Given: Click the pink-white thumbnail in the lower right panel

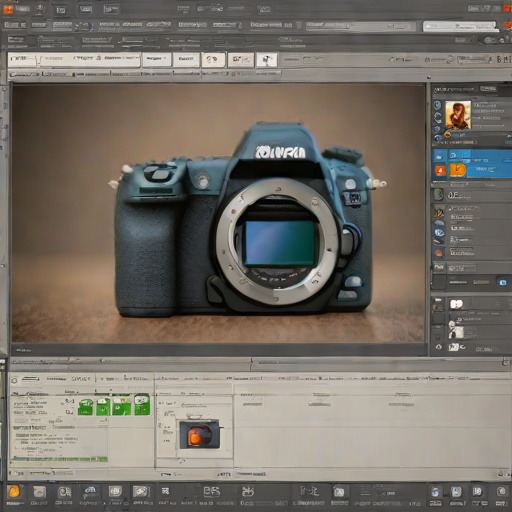Looking at the screenshot, I should click(x=456, y=304).
